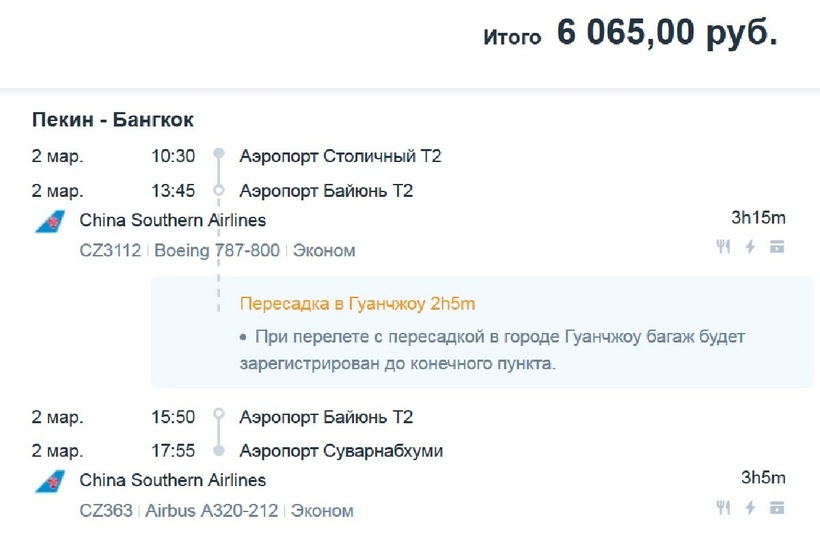Click the entertainment icon for flight CZ3112
Image resolution: width=820 pixels, height=534 pixels.
777,247
